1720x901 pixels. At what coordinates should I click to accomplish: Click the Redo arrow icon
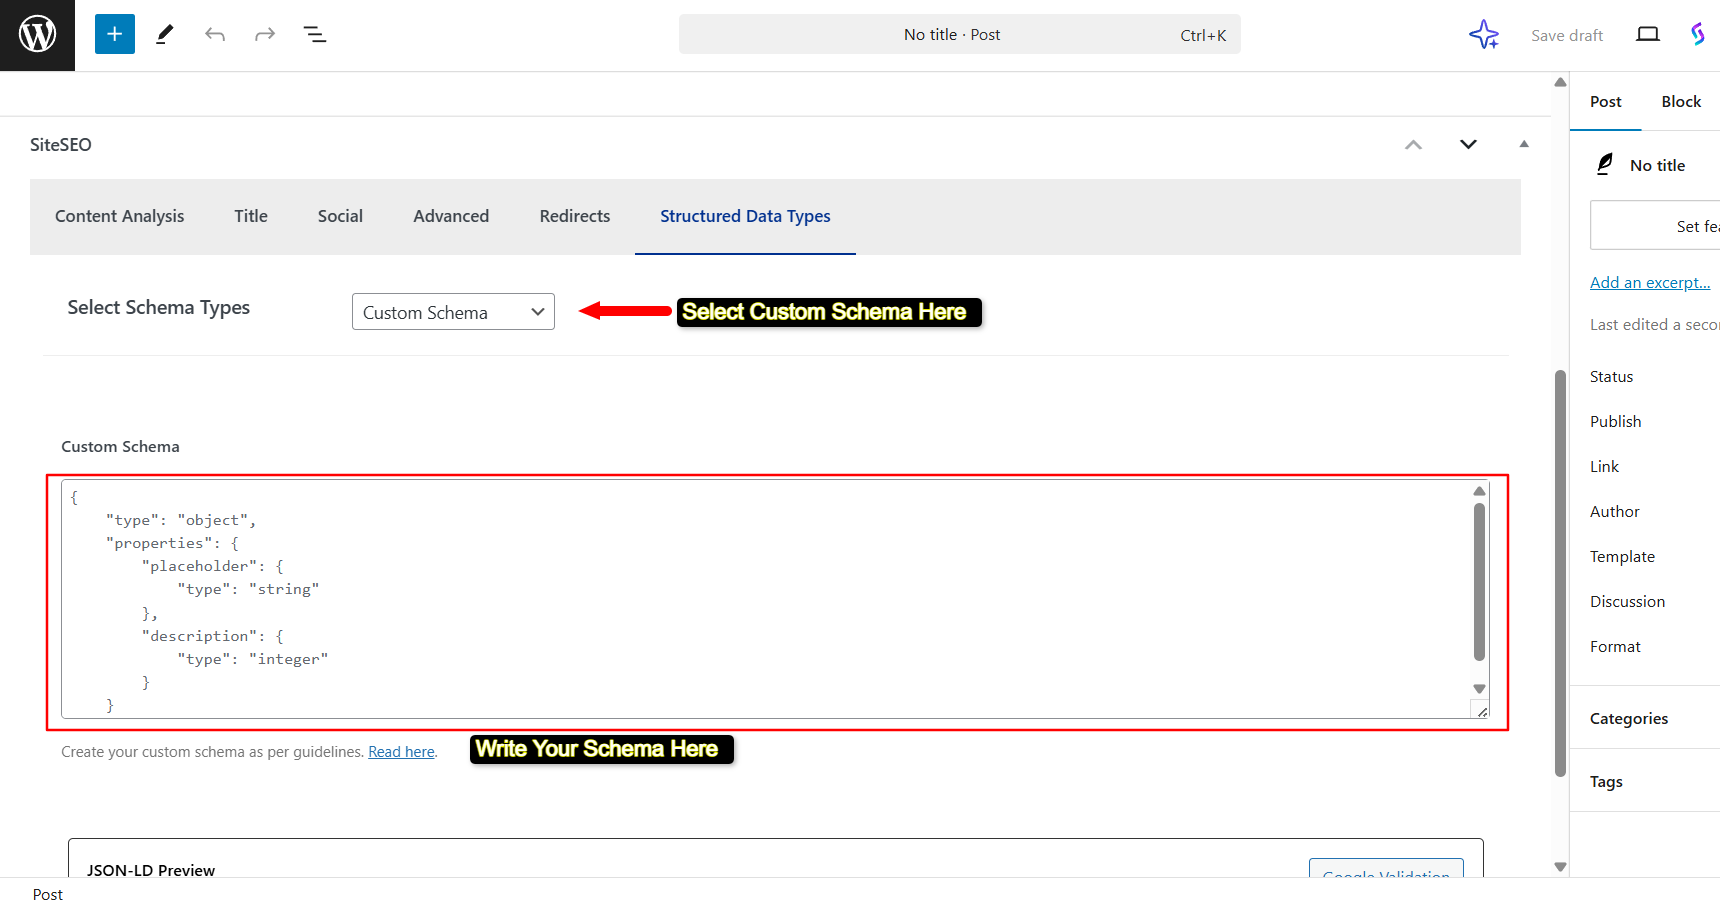[265, 35]
